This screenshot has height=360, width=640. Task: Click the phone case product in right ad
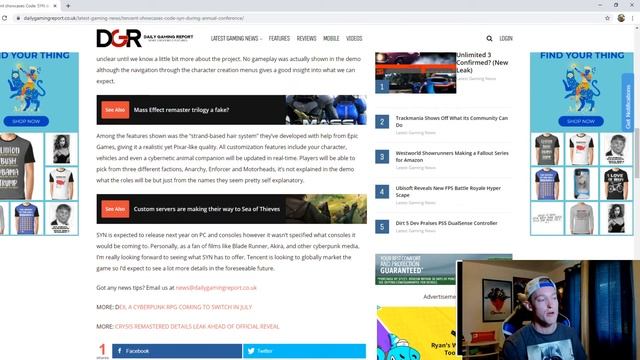coord(581,184)
